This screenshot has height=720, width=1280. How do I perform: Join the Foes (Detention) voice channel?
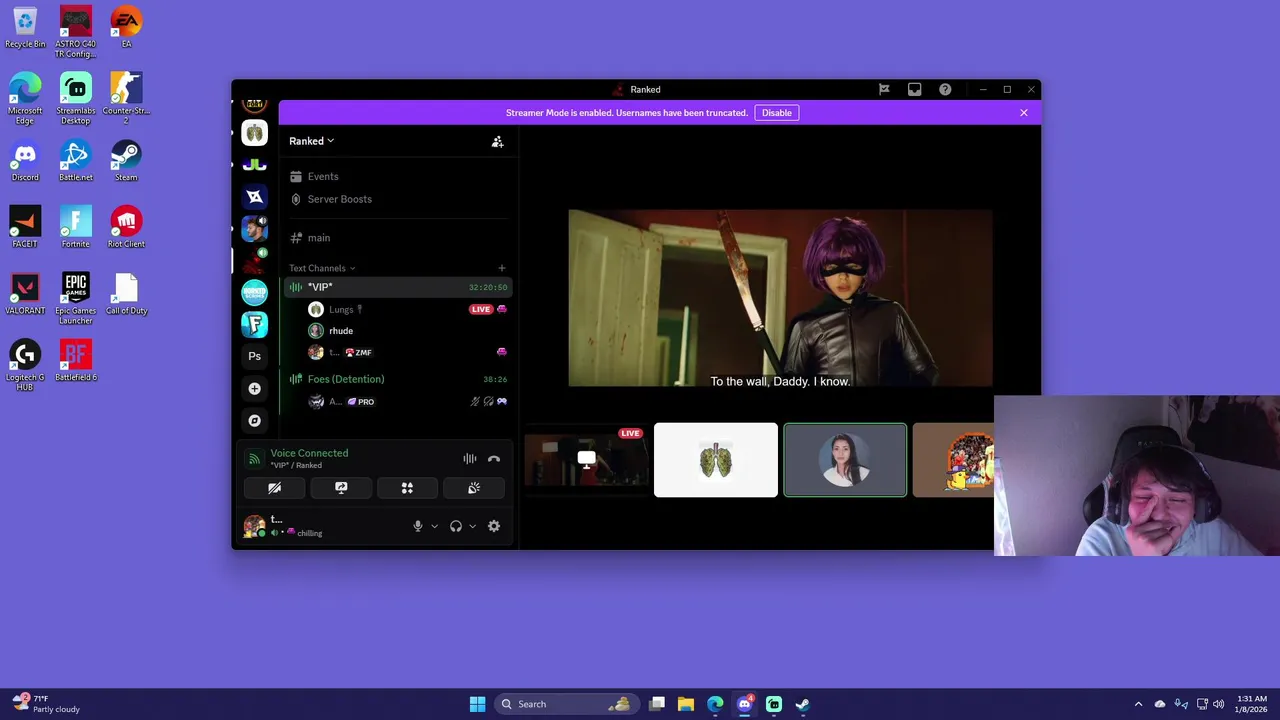pyautogui.click(x=398, y=379)
